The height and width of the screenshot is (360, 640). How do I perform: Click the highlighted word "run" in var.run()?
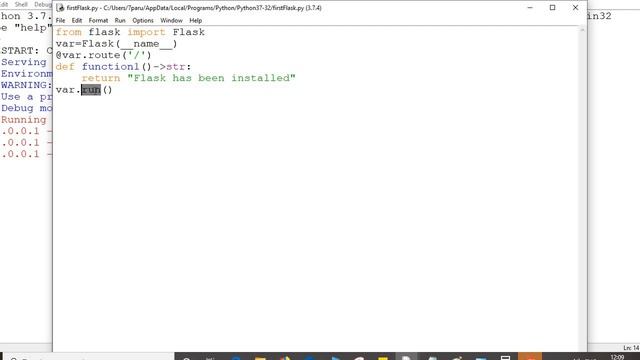pos(91,90)
